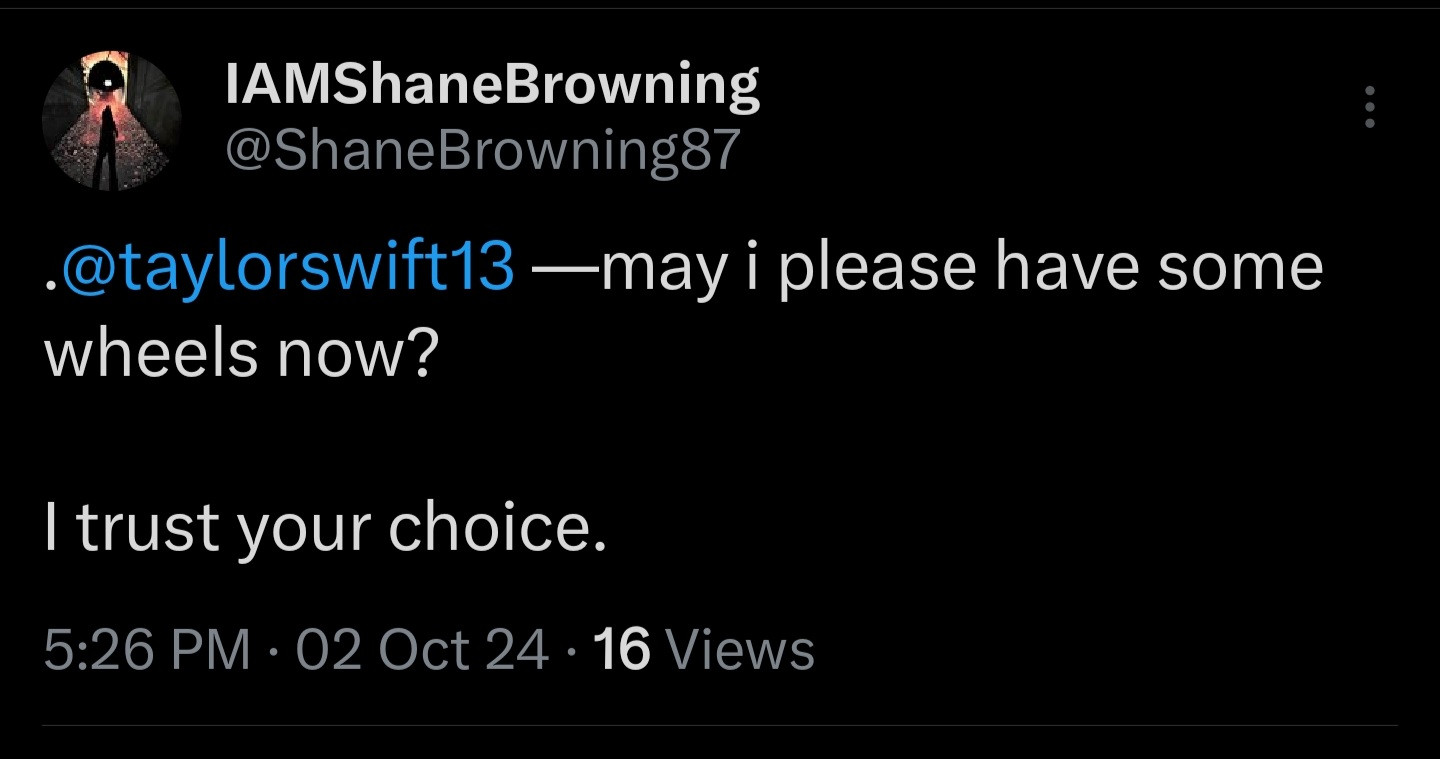Click the IAMShaneBrowning profile avatar
This screenshot has width=1440, height=759.
click(111, 121)
